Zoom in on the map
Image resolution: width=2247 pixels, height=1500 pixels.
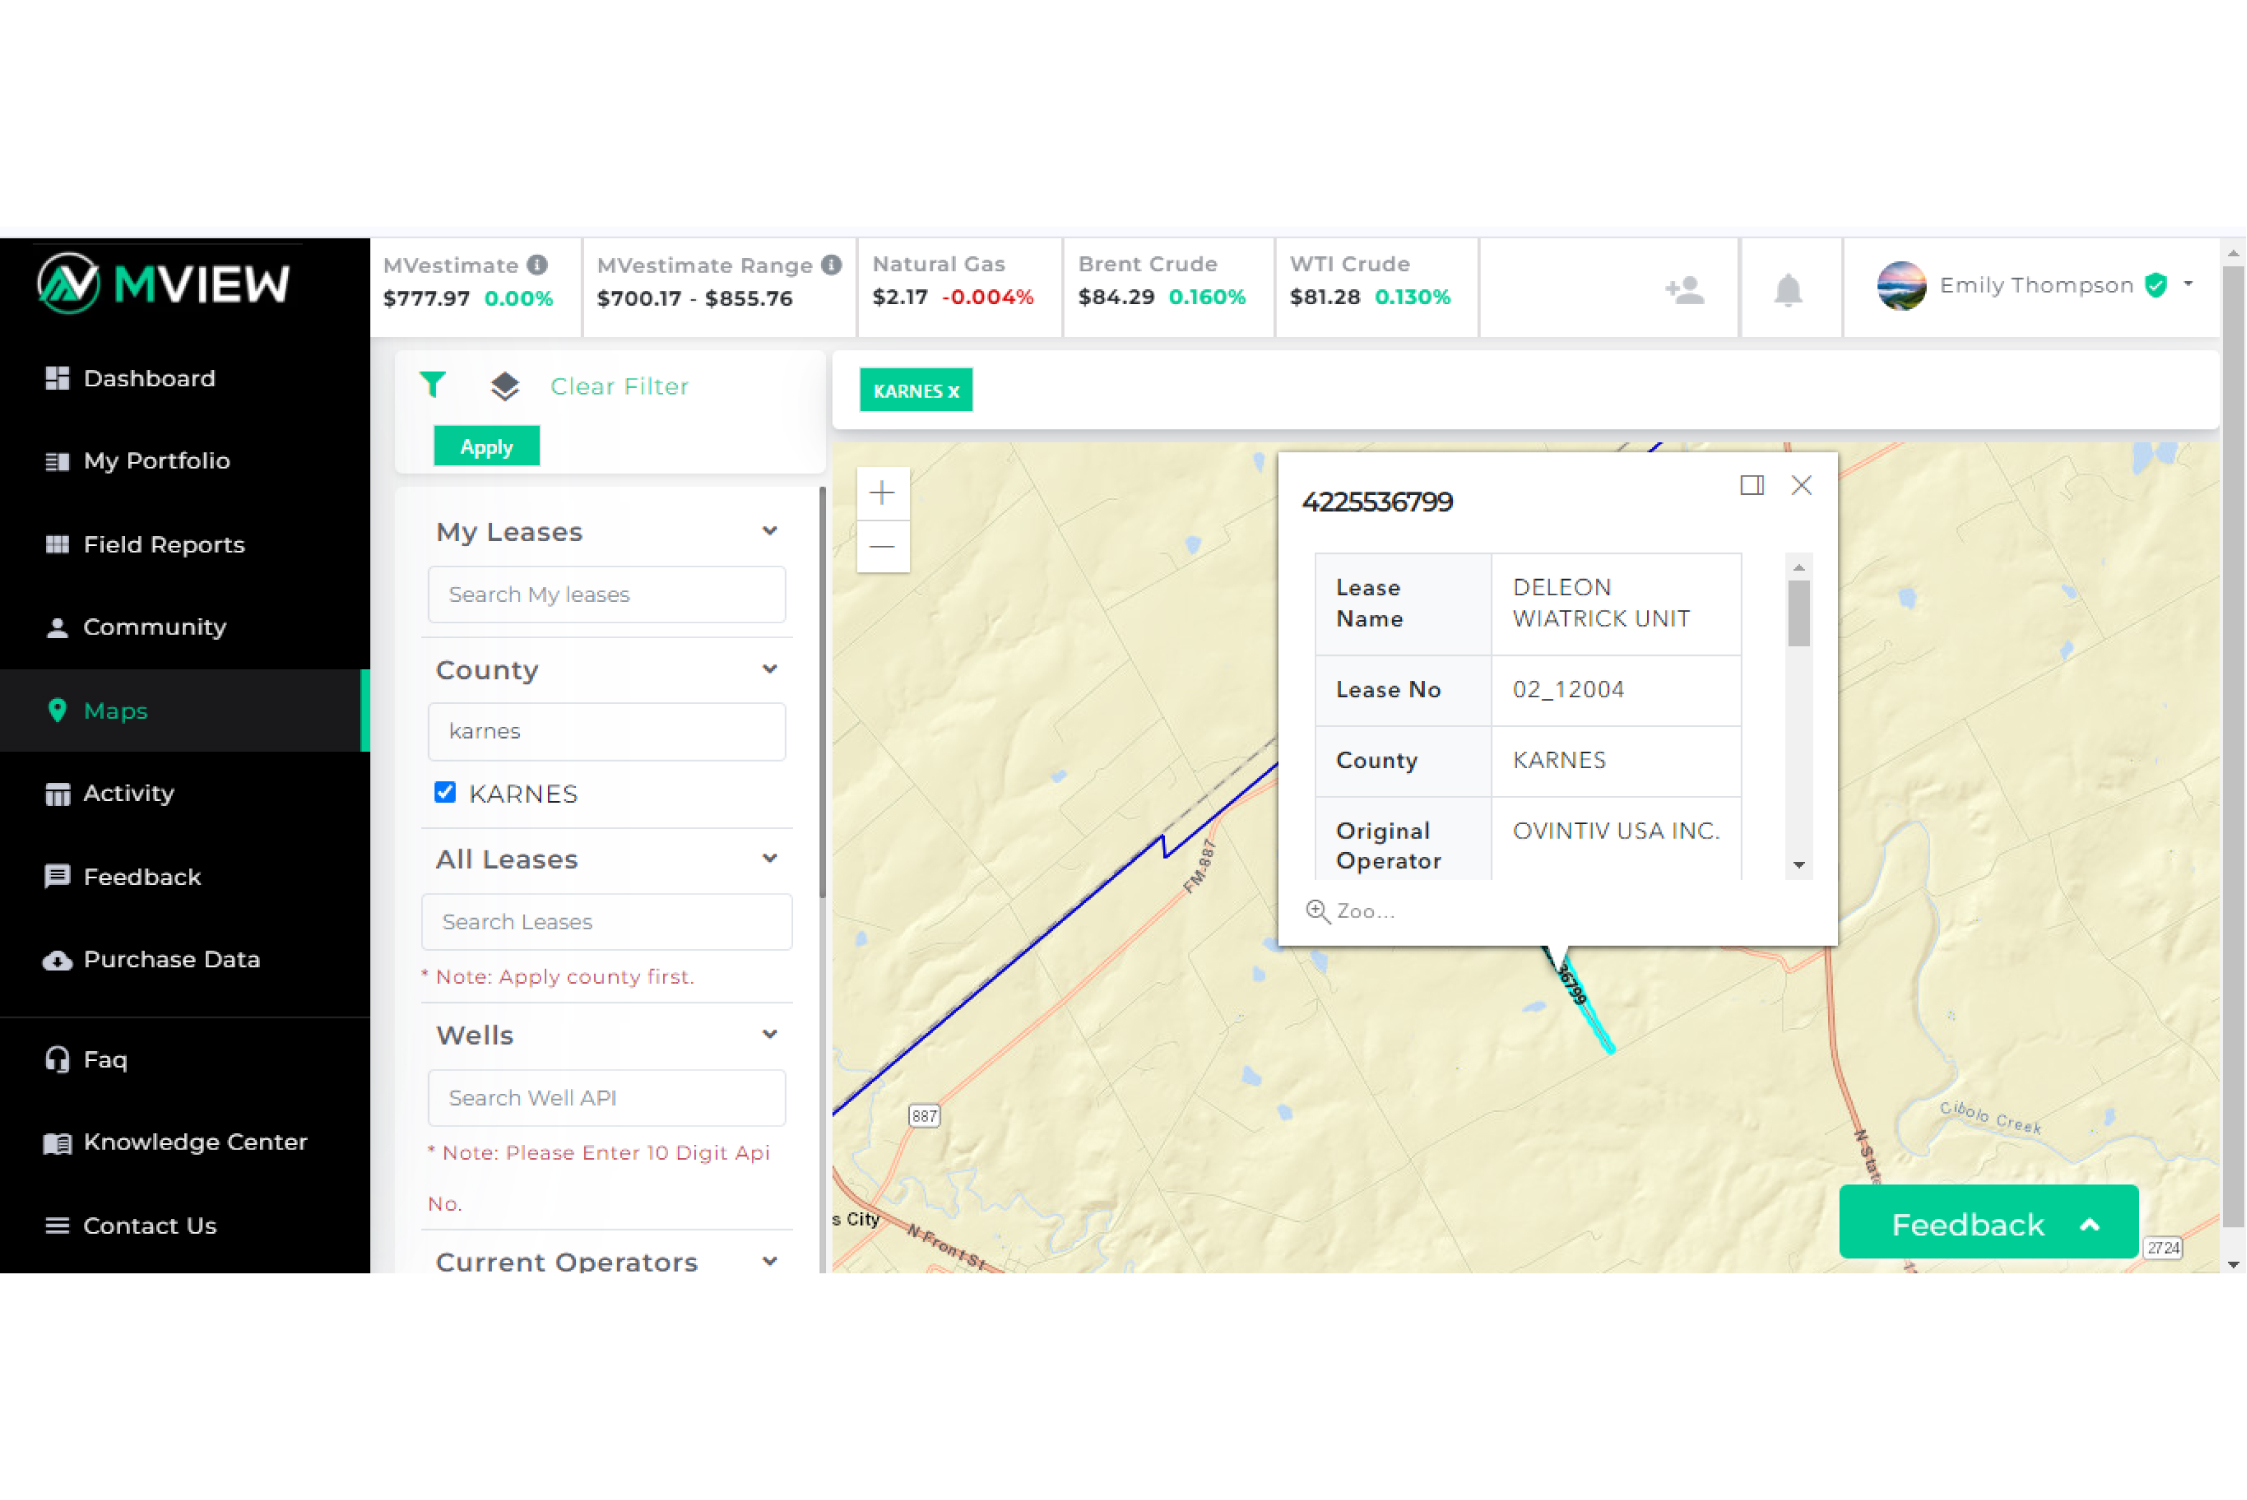[x=882, y=493]
